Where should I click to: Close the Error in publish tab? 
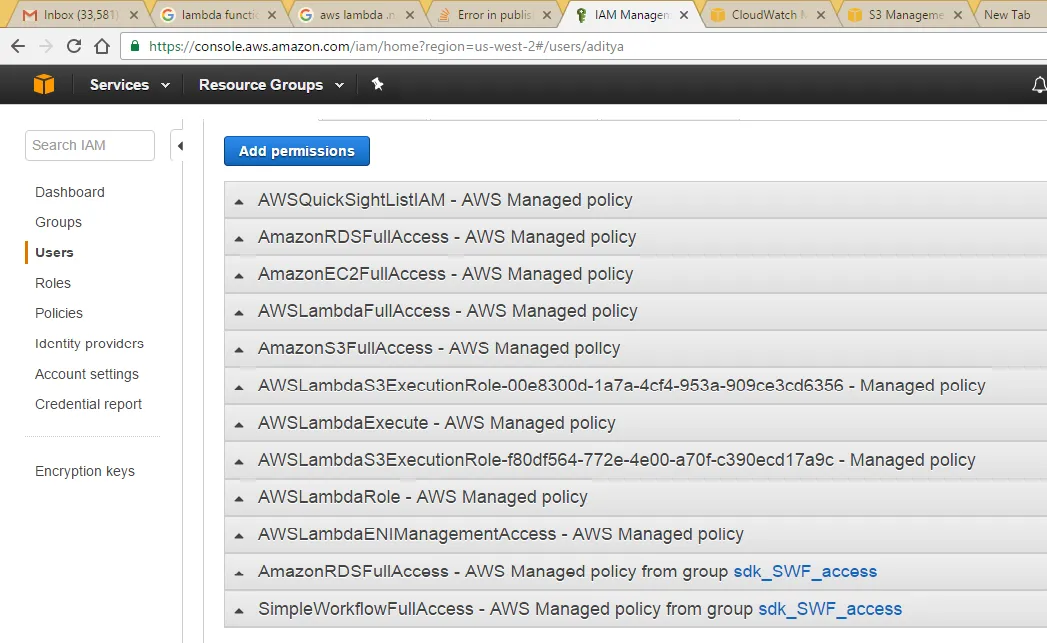[547, 15]
